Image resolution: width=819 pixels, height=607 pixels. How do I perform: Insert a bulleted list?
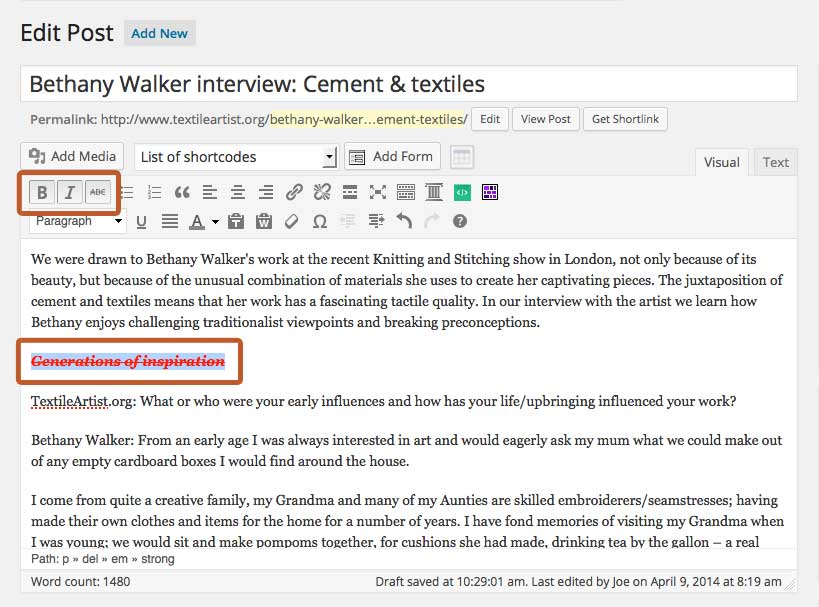(127, 192)
